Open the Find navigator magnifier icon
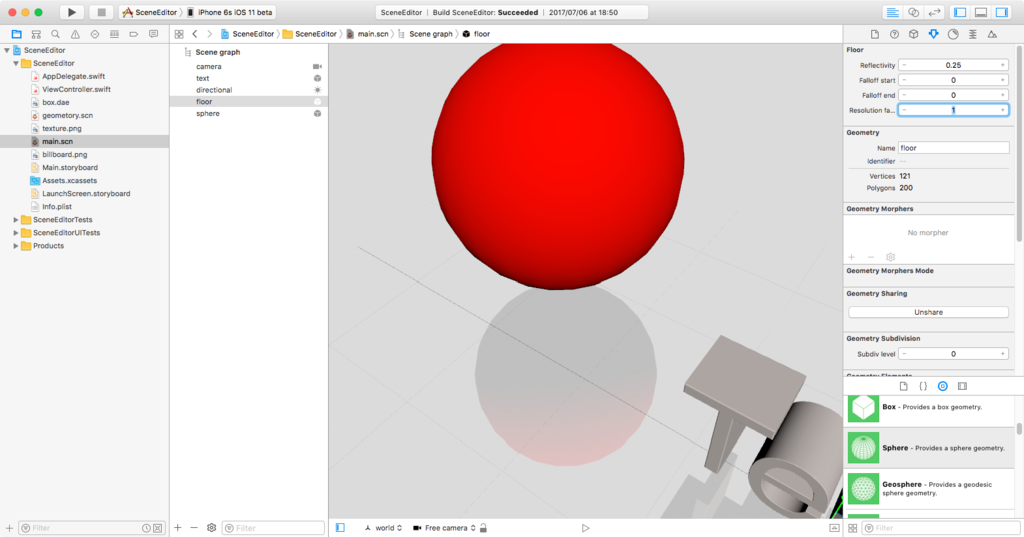 coord(56,34)
